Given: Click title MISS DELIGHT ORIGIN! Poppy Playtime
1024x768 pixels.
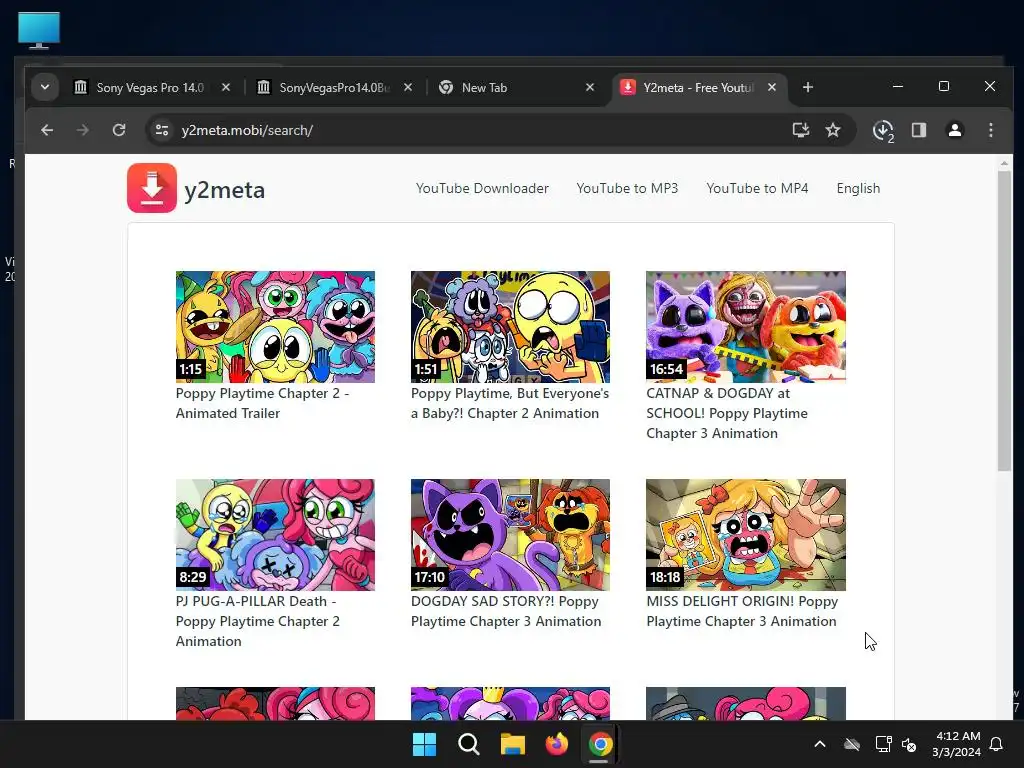Looking at the screenshot, I should 742,611.
